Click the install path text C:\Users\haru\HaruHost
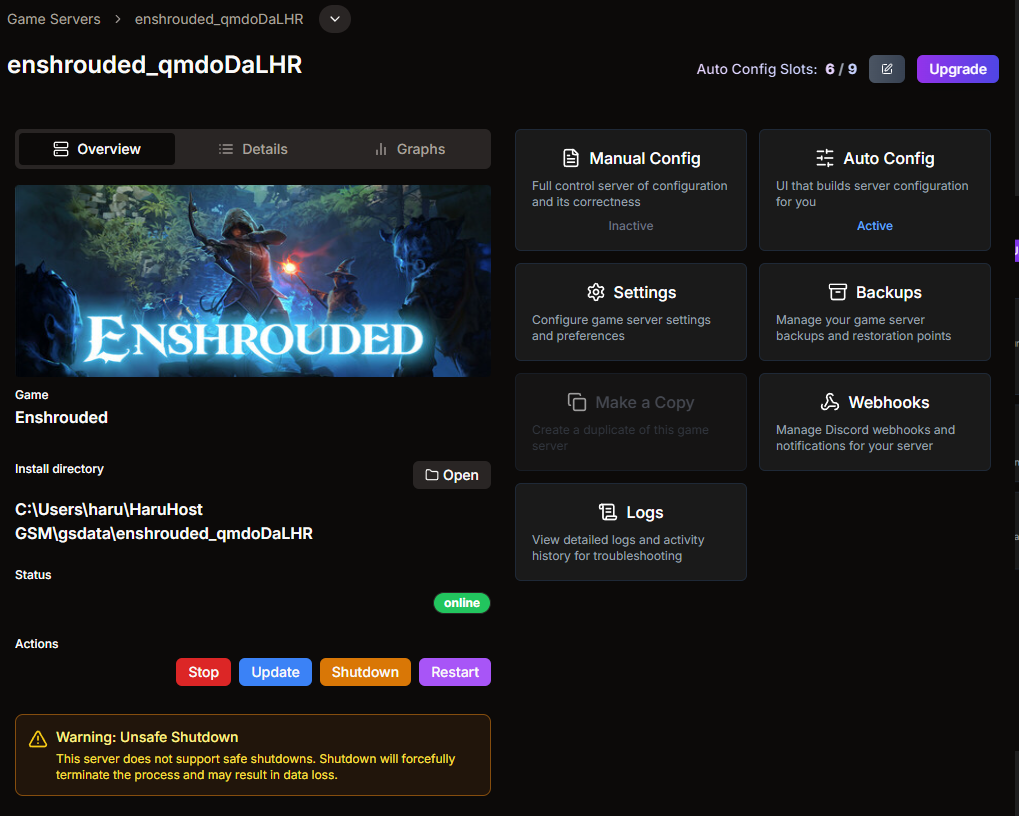 (109, 509)
